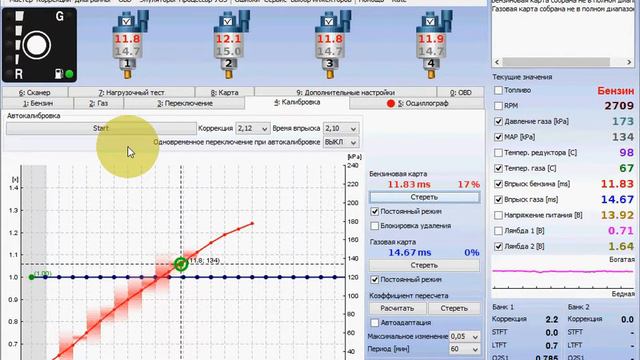Click Стереть under Газовая карта
Viewport: 640px width, 360px height.
tap(424, 265)
